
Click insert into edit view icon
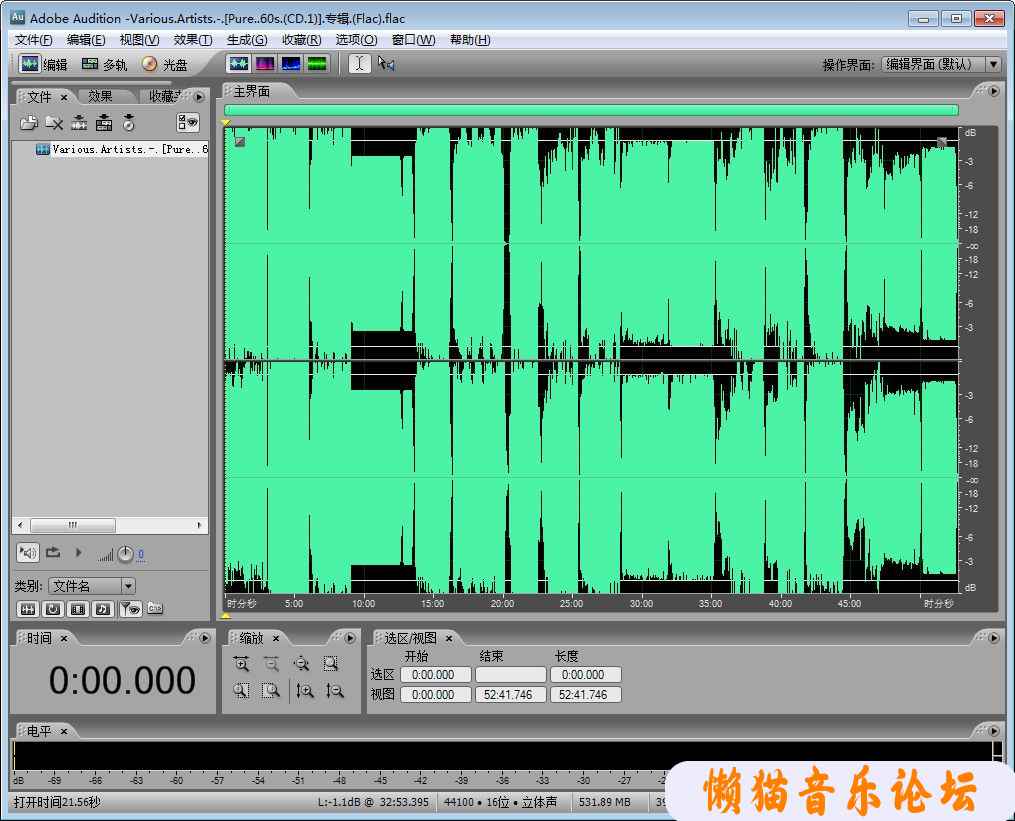pyautogui.click(x=79, y=122)
